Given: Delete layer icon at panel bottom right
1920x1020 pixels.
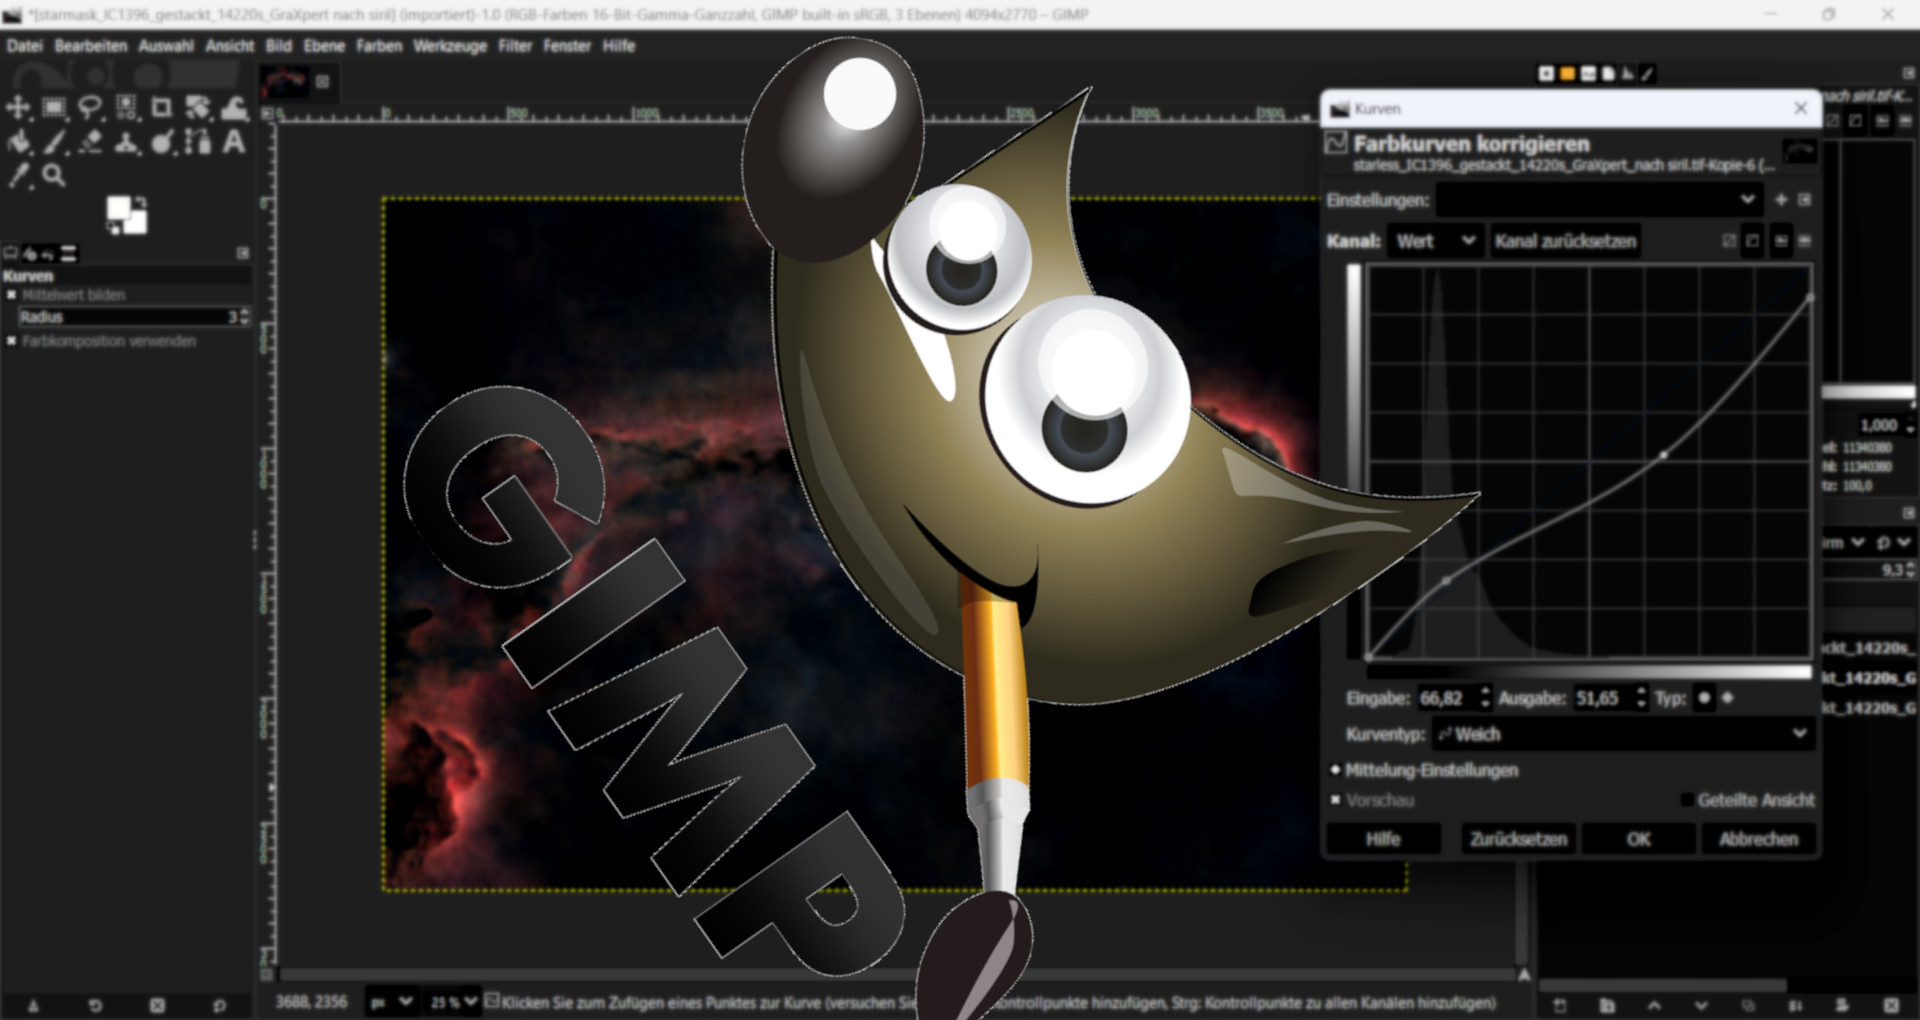Looking at the screenshot, I should [1890, 1005].
